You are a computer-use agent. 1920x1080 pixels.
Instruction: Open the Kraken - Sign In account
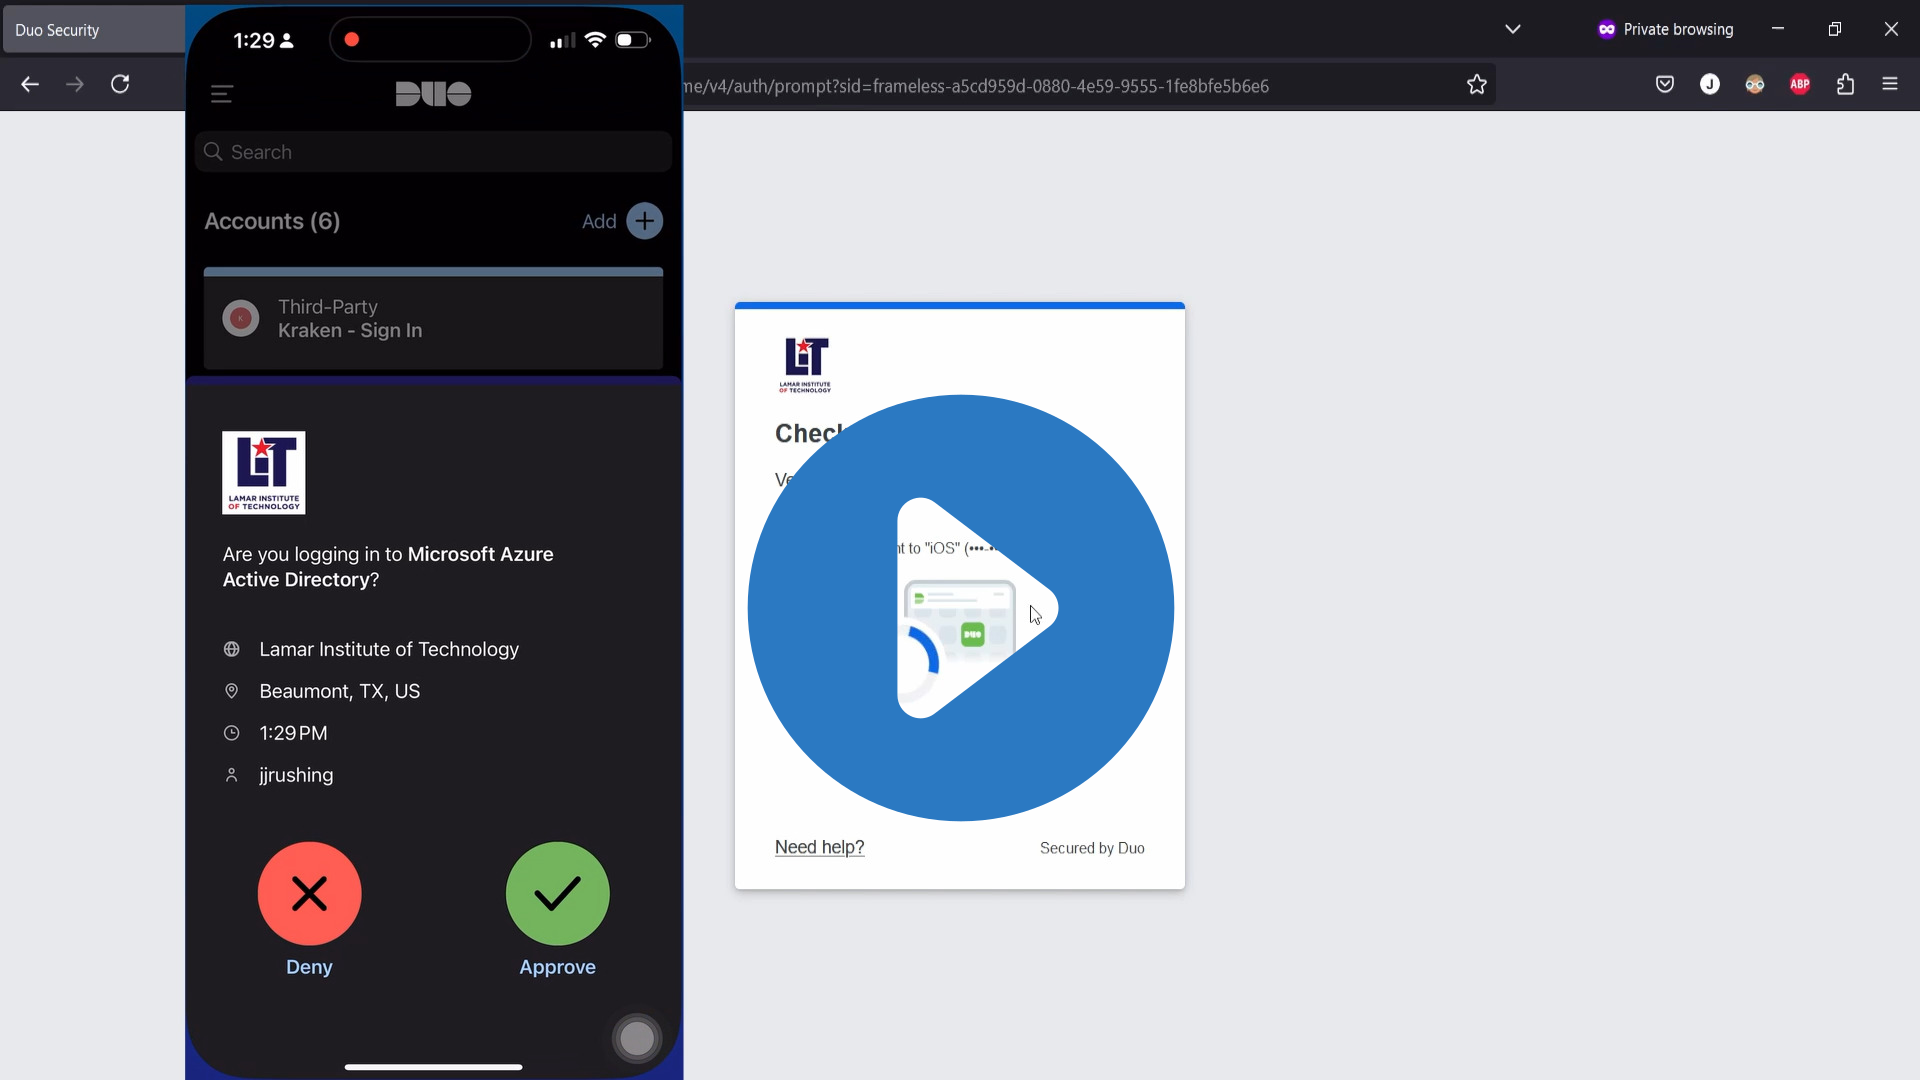pyautogui.click(x=433, y=319)
